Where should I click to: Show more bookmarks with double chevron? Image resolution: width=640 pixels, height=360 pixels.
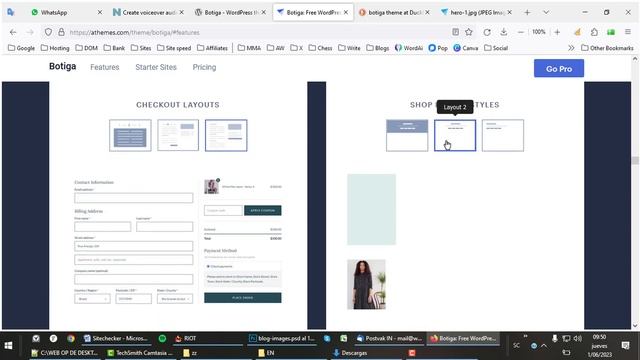coord(571,48)
